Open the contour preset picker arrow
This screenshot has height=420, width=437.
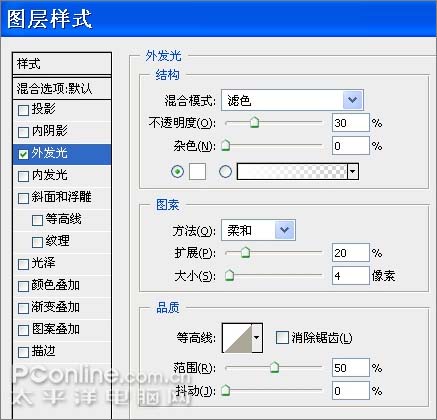(257, 338)
